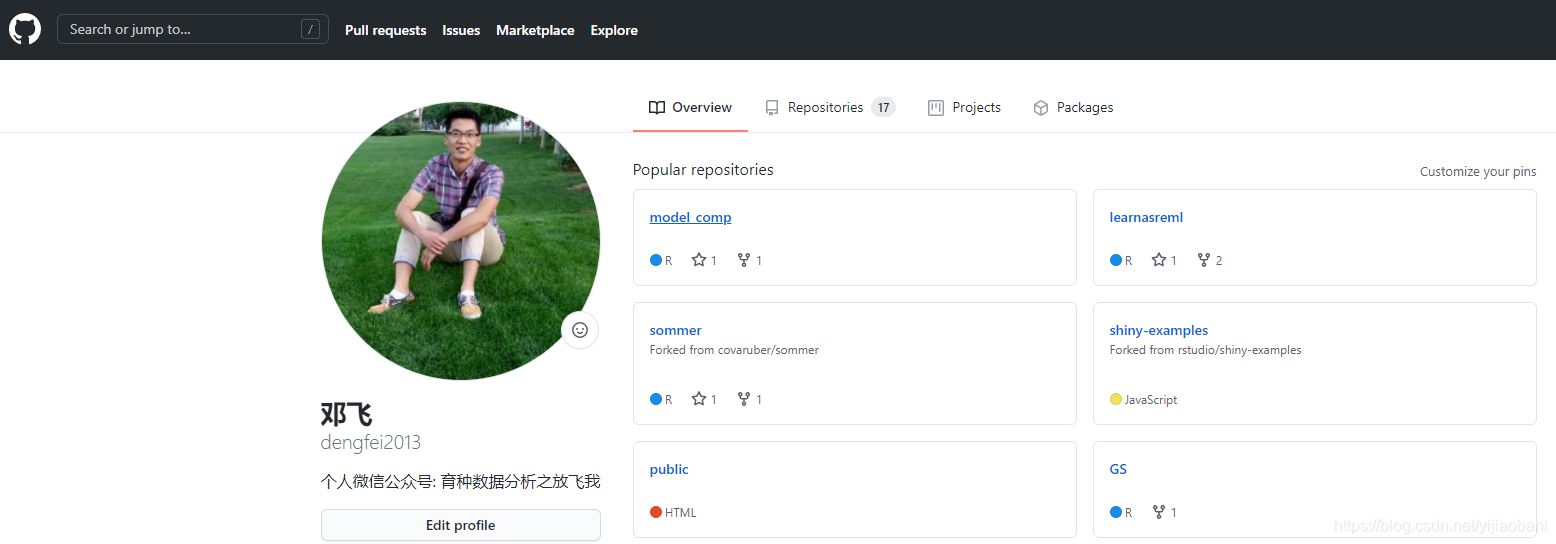Click the fork count on model_comp
Image resolution: width=1556 pixels, height=544 pixels.
[750, 260]
